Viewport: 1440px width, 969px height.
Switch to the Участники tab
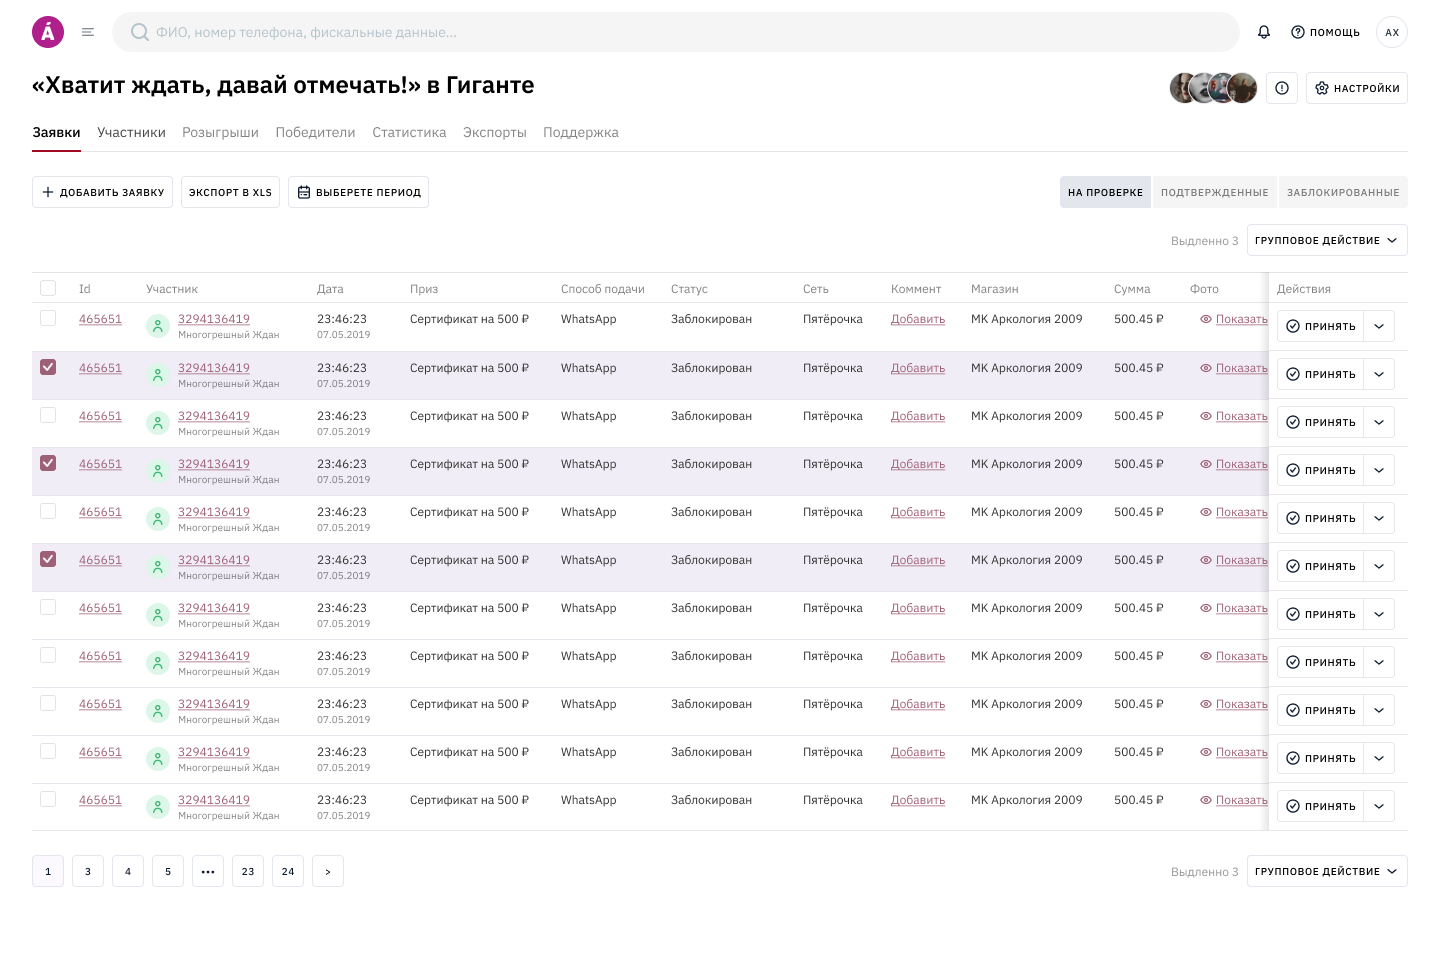coord(131,132)
